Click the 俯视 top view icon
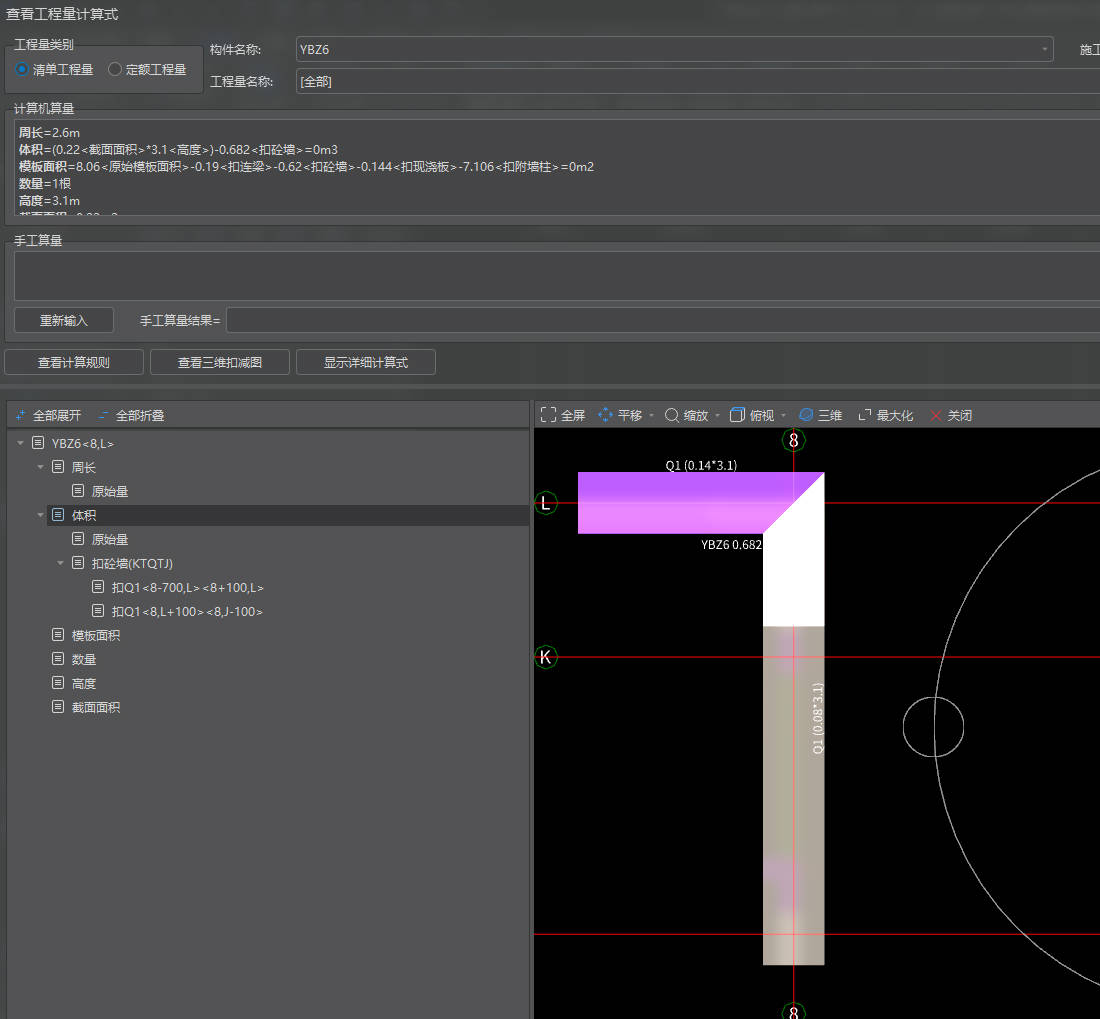This screenshot has width=1100, height=1019. click(737, 415)
